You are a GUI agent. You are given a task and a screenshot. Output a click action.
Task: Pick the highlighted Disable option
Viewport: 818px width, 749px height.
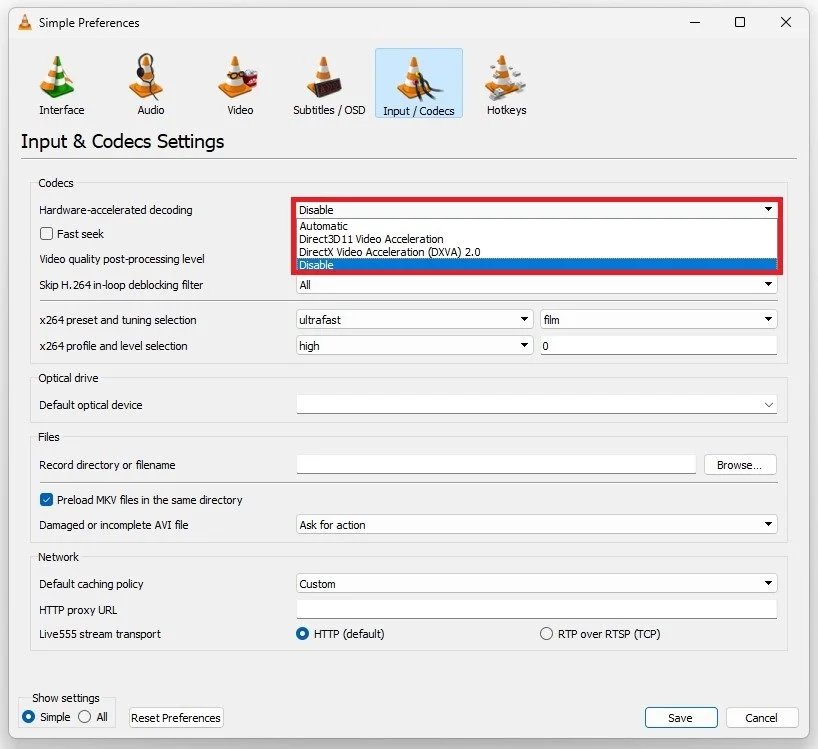pos(536,265)
